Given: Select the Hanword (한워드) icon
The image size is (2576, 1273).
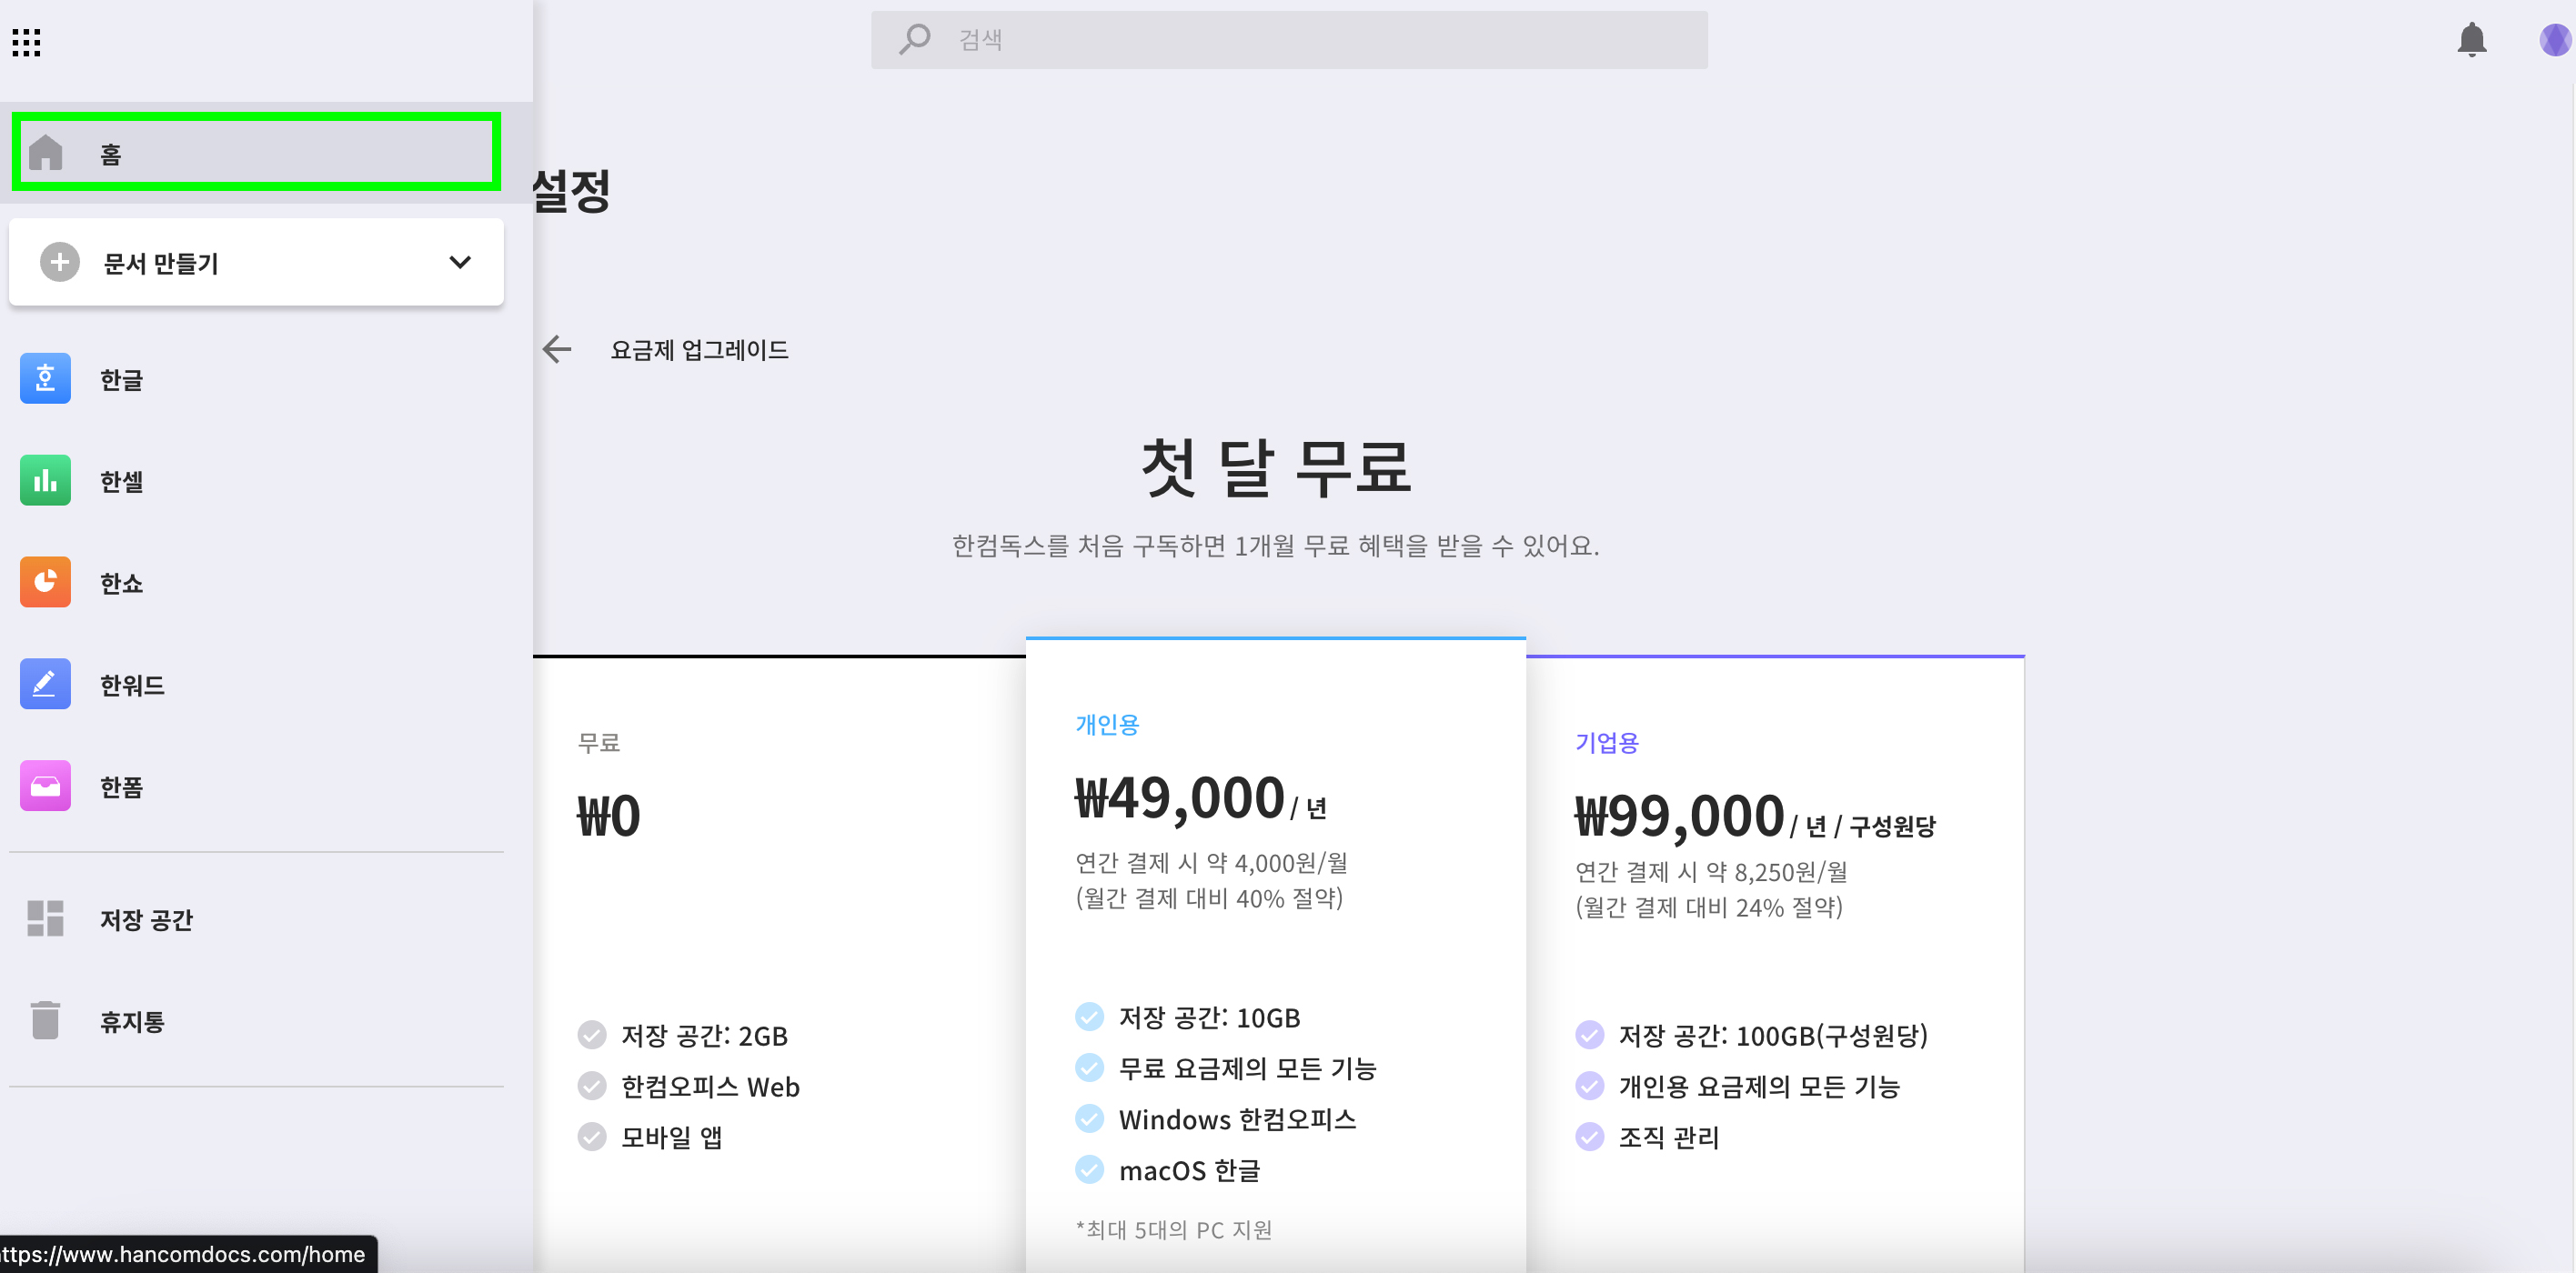Looking at the screenshot, I should (45, 684).
